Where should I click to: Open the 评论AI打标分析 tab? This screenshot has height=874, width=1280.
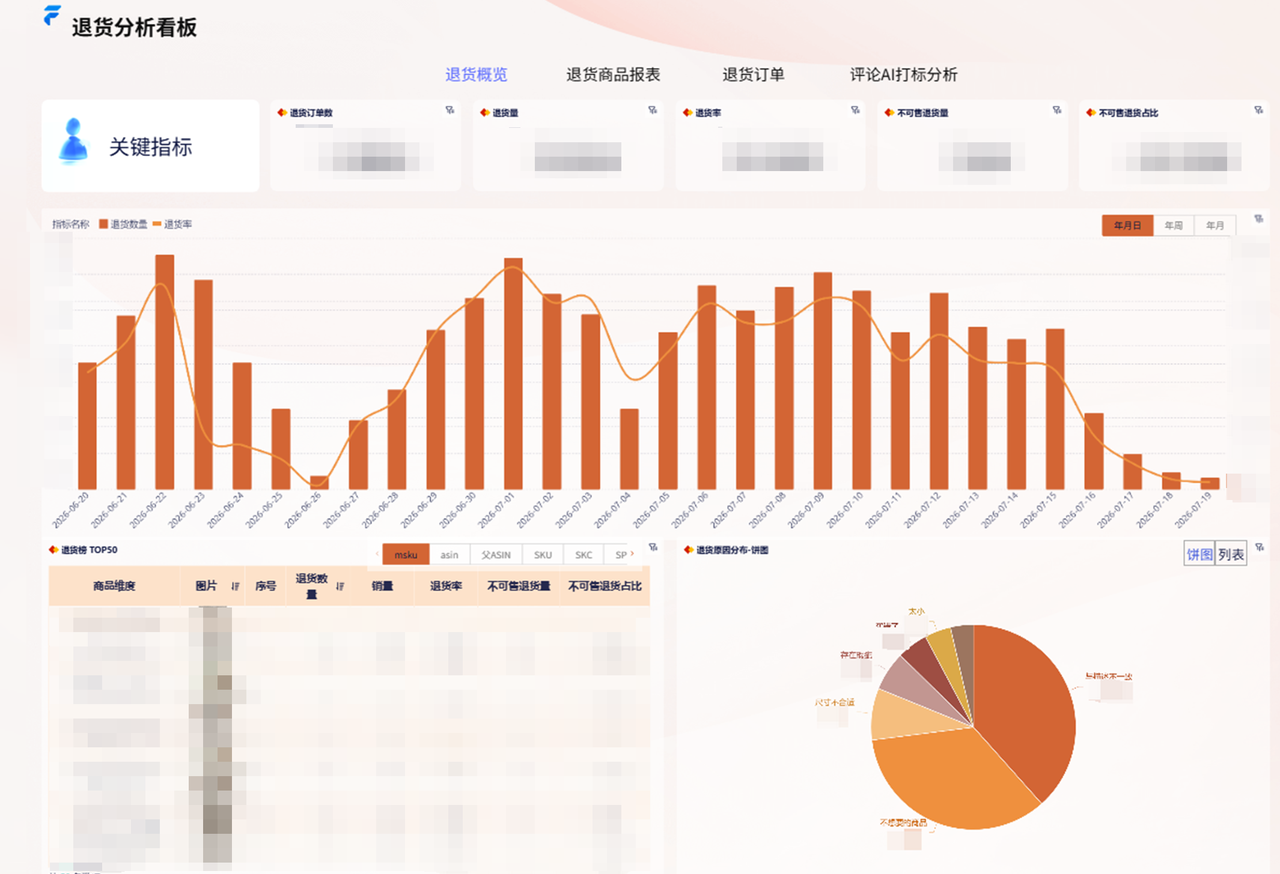(x=904, y=75)
